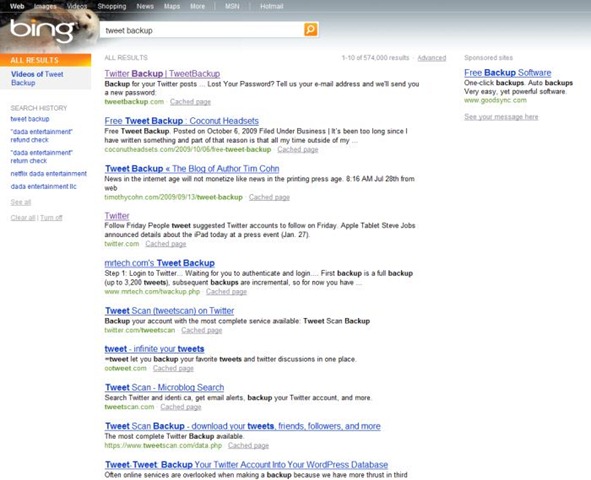This screenshot has height=480, width=591.
Task: Open the Twitter result title
Action: point(117,216)
